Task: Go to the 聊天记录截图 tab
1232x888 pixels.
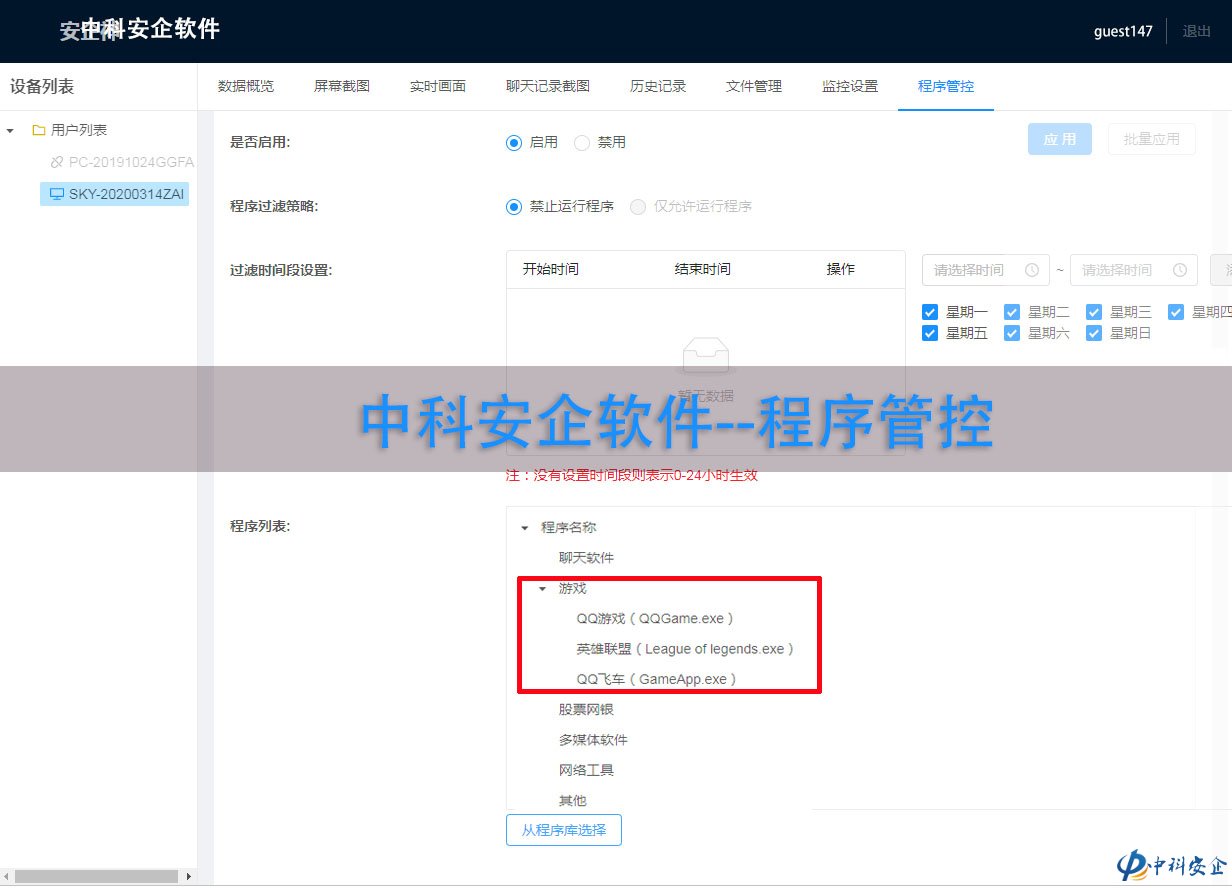Action: tap(548, 86)
